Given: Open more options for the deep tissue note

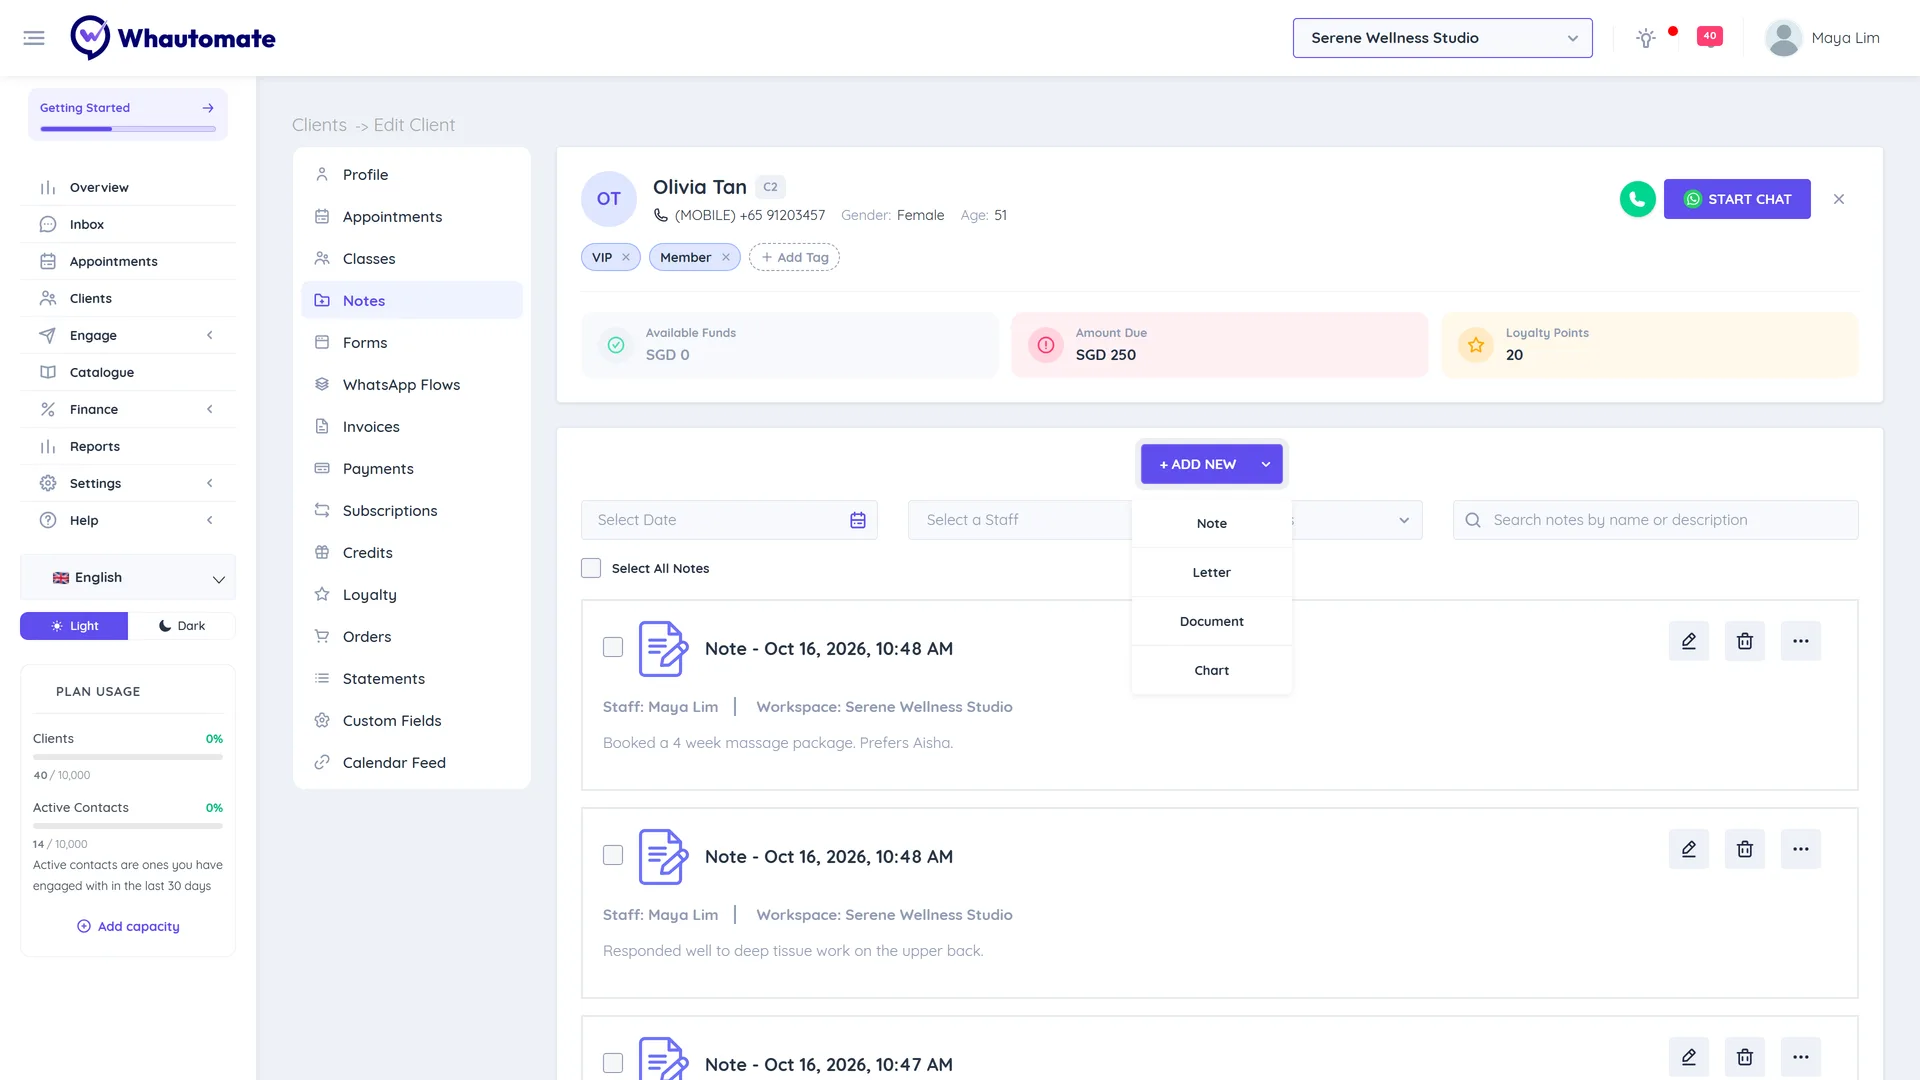Looking at the screenshot, I should [x=1801, y=849].
